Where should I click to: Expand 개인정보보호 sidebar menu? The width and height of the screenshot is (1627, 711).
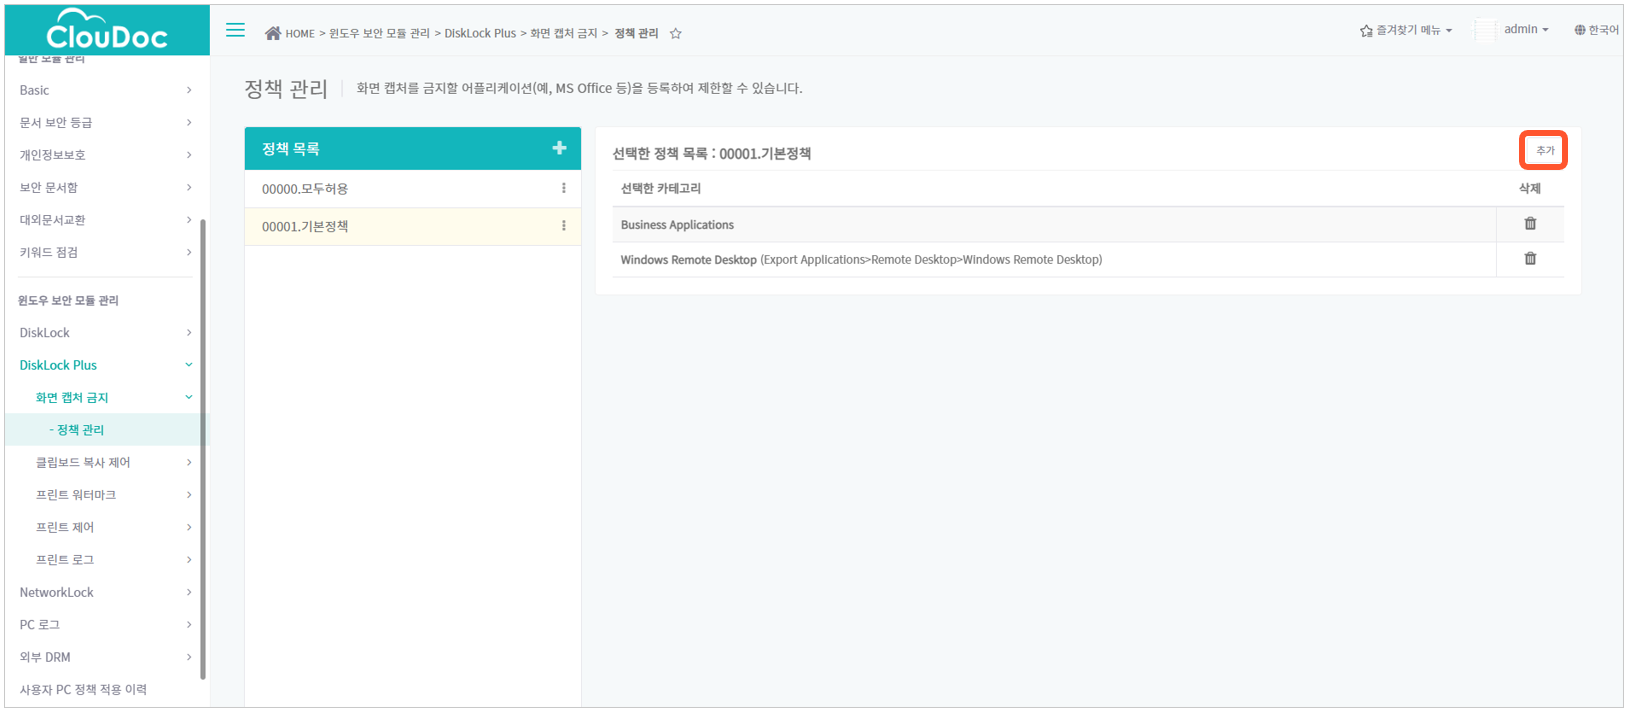(x=105, y=155)
